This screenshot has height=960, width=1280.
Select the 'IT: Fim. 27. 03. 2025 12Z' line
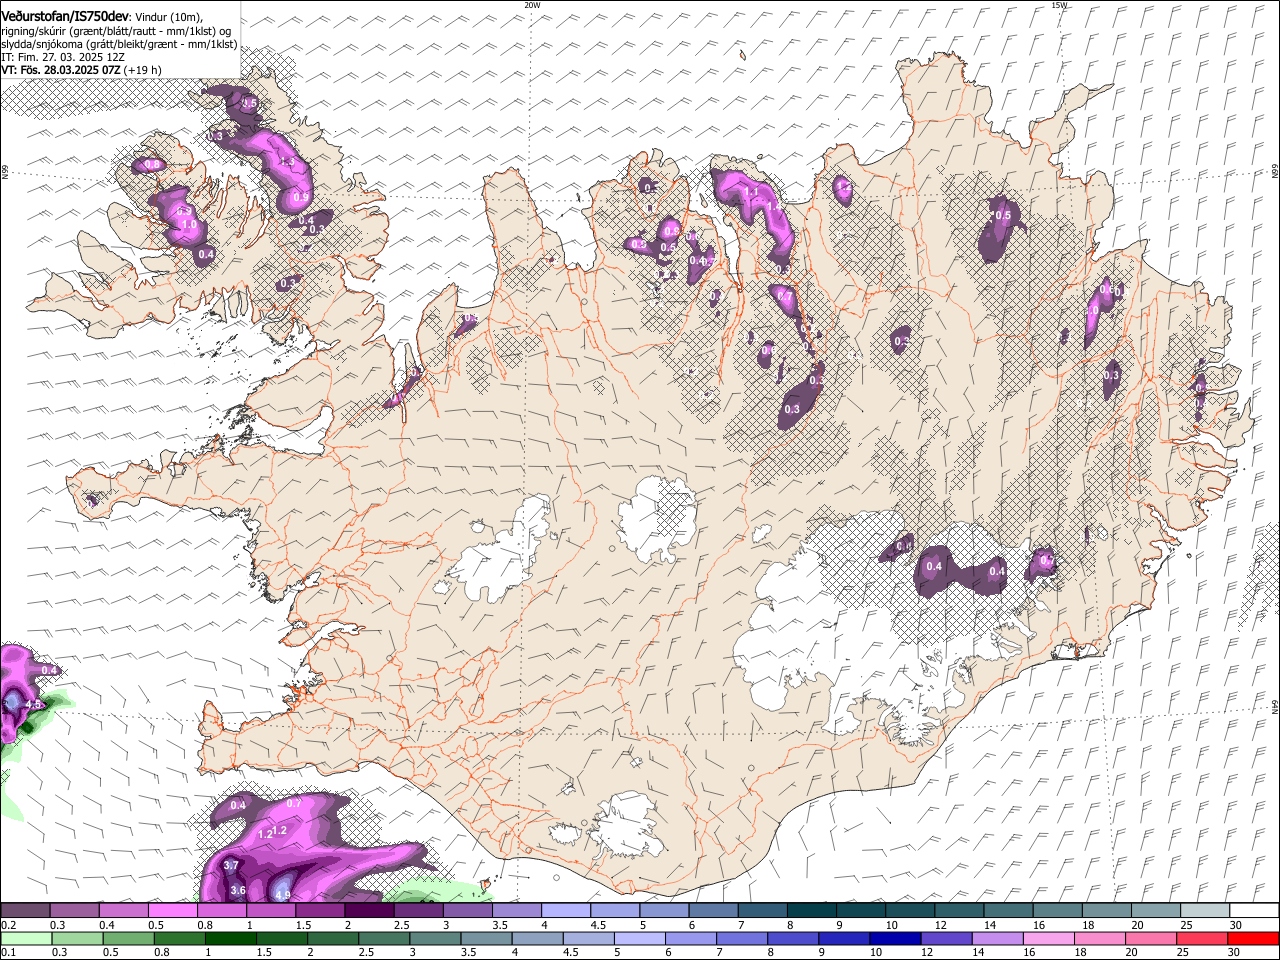62,57
